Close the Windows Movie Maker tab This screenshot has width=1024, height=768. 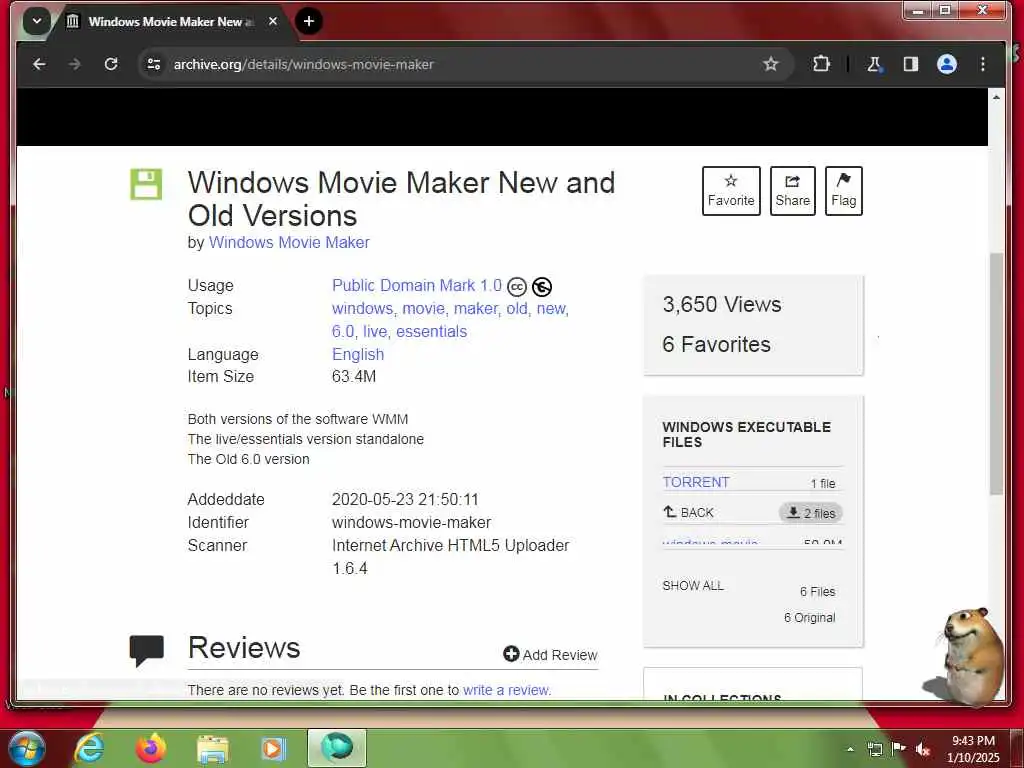(273, 21)
